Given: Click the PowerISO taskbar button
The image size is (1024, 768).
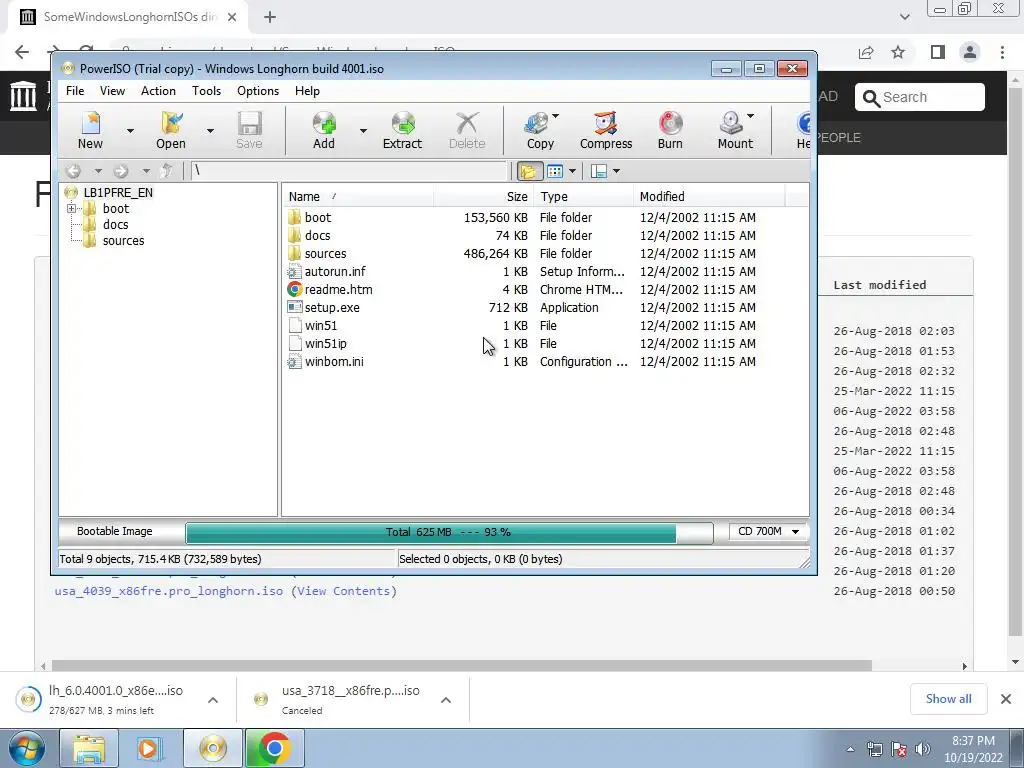Looking at the screenshot, I should 213,748.
